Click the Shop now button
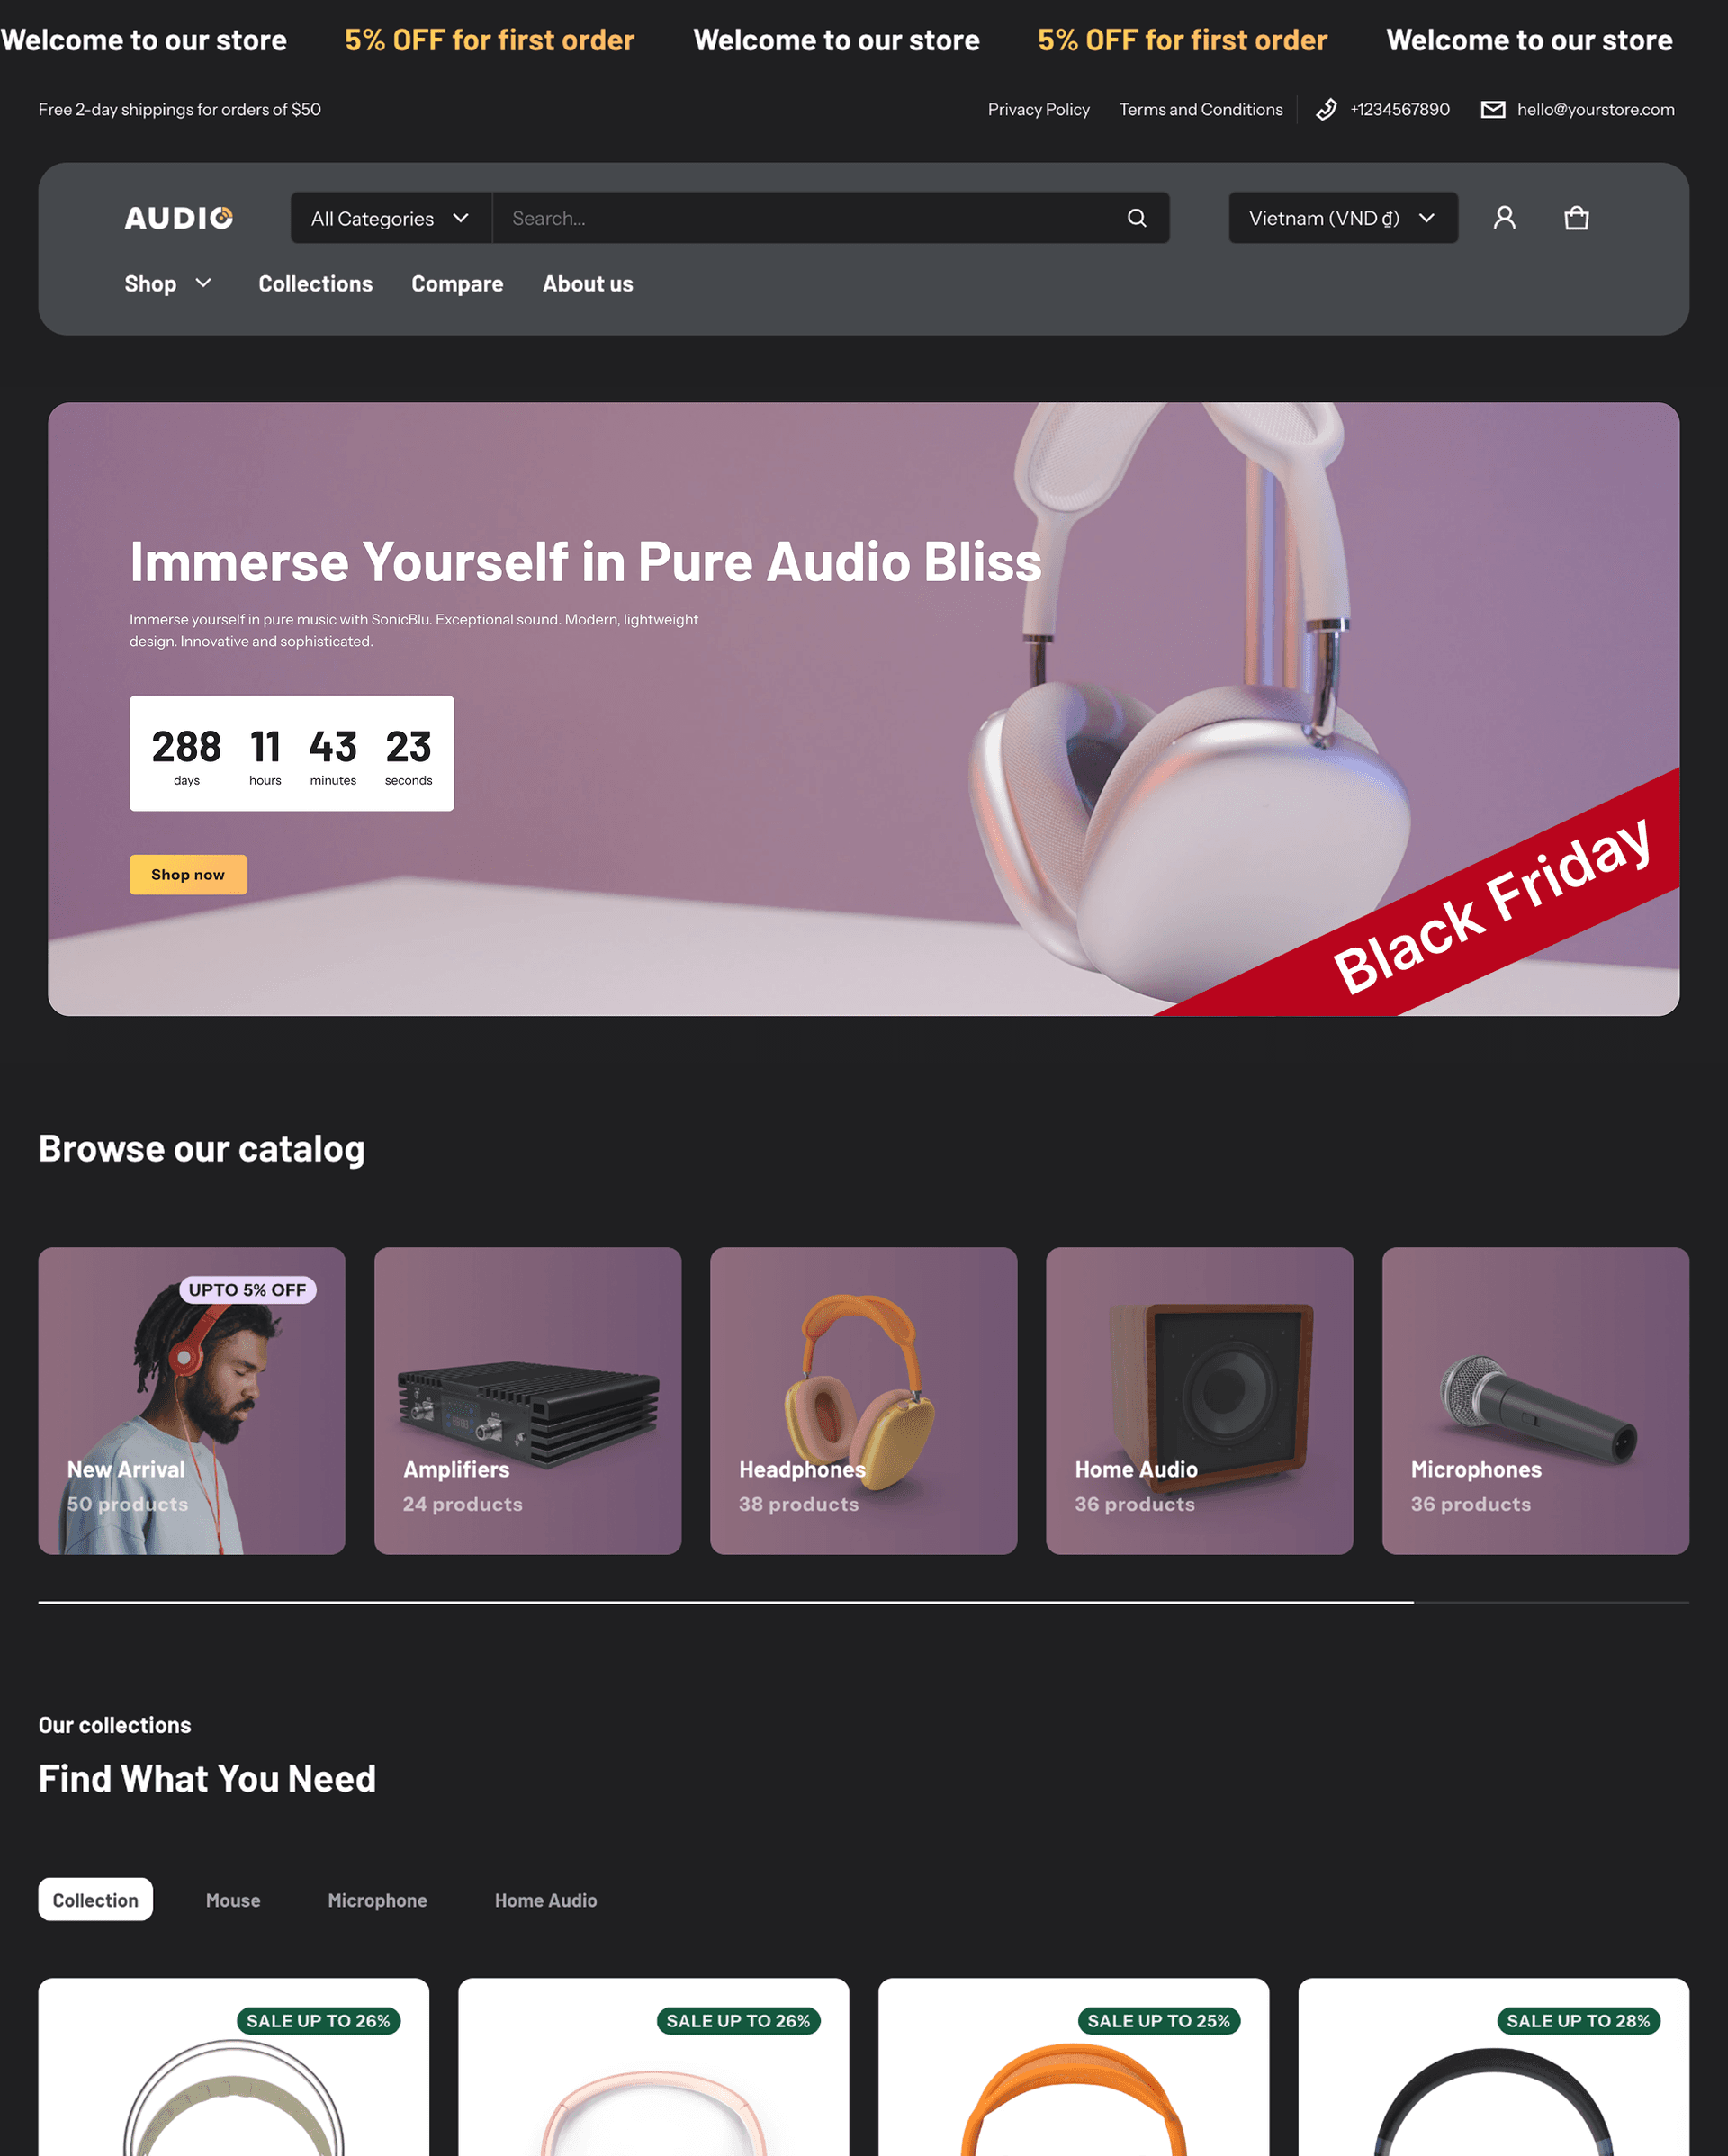This screenshot has width=1728, height=2156. coord(188,875)
